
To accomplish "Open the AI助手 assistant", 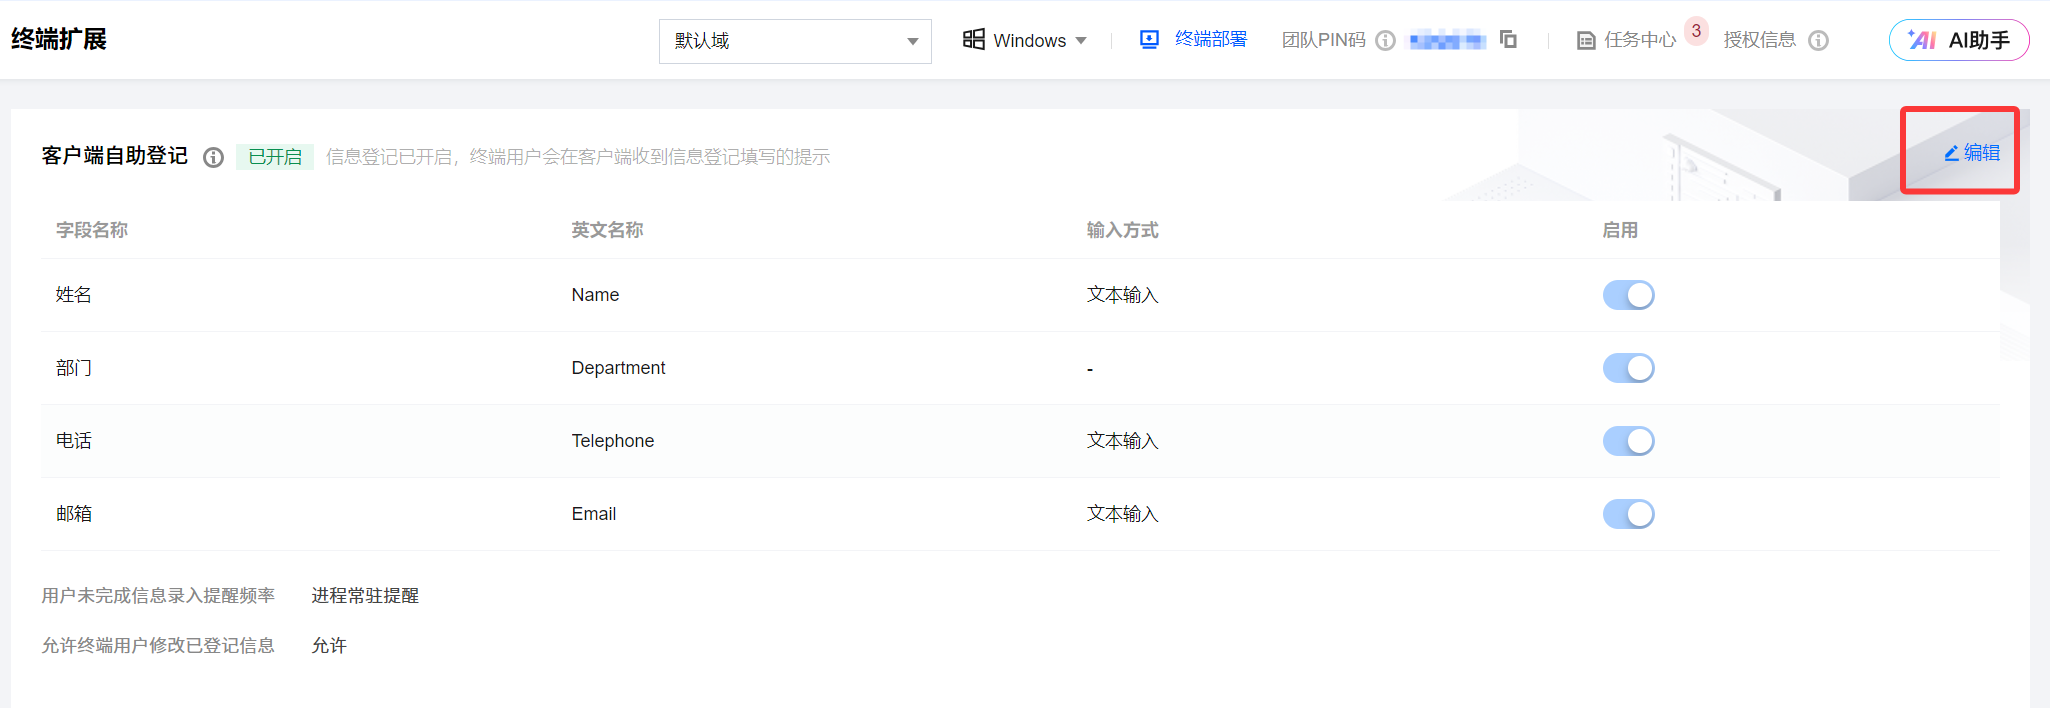I will tap(1958, 40).
